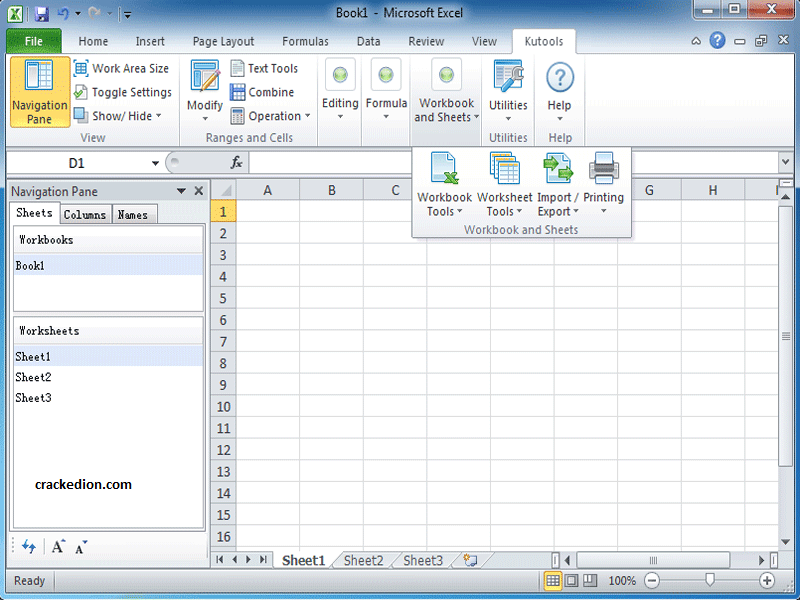This screenshot has width=800, height=600.
Task: Close the Navigation Pane
Action: (x=199, y=191)
